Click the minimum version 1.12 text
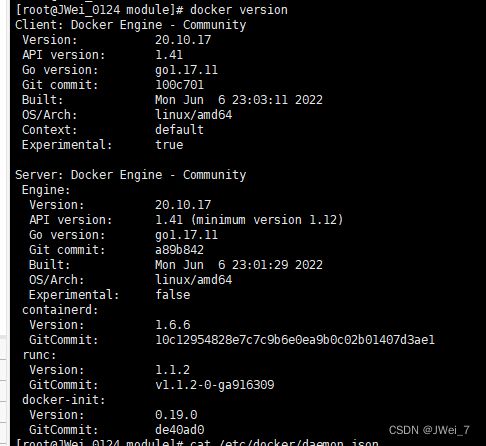Viewport: 486px width, 446px height. click(267, 220)
